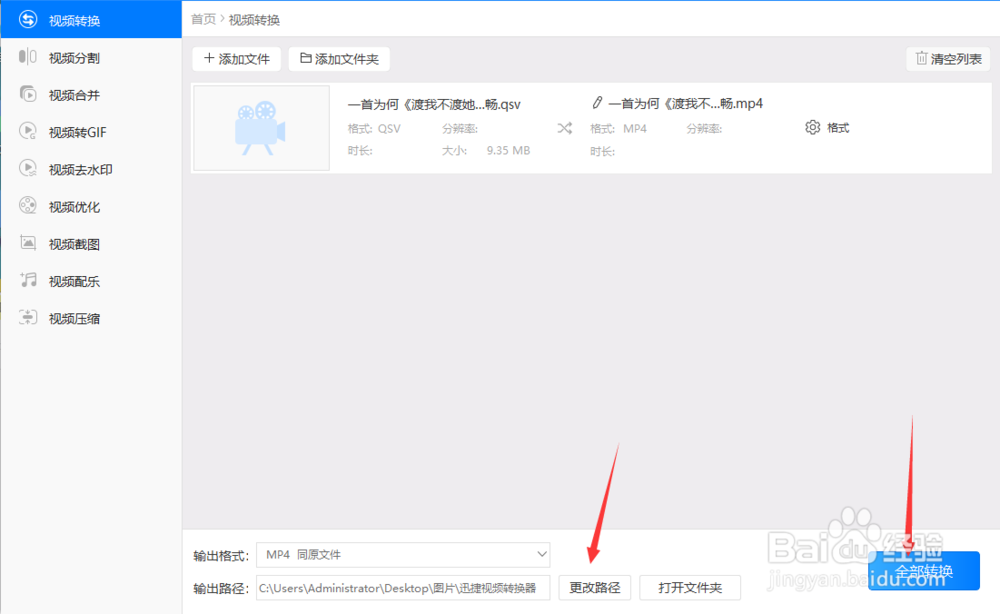Click the 清空列表 button

(x=948, y=59)
